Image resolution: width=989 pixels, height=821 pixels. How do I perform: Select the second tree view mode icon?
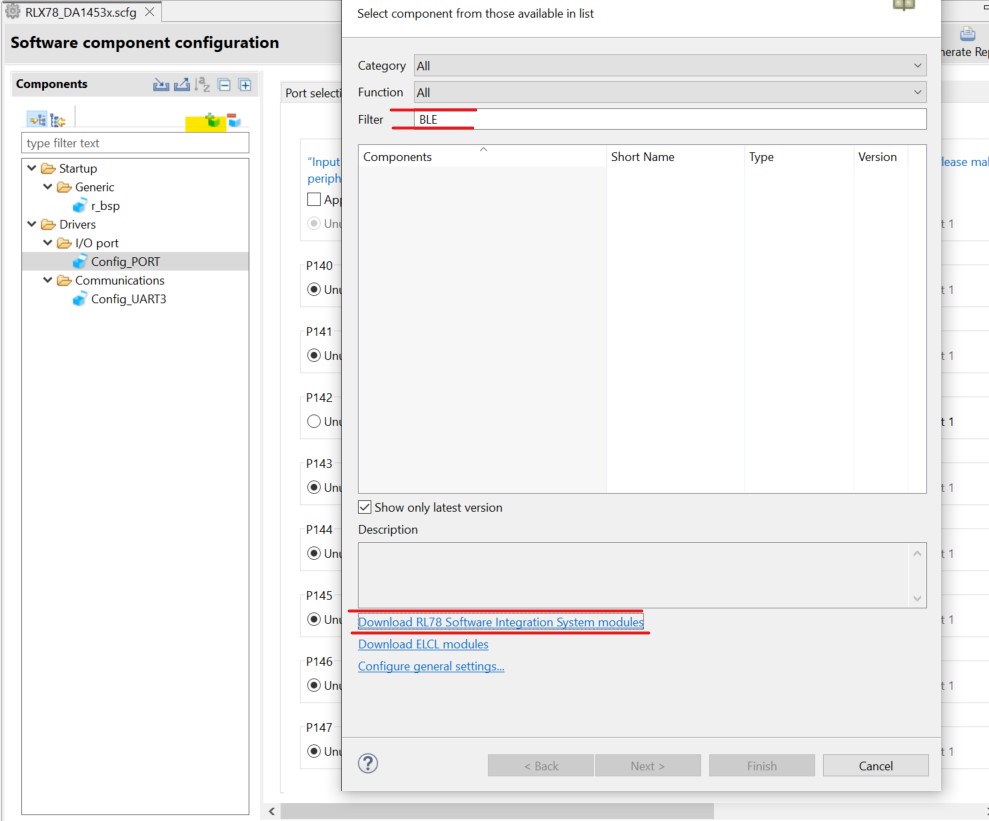pos(57,119)
